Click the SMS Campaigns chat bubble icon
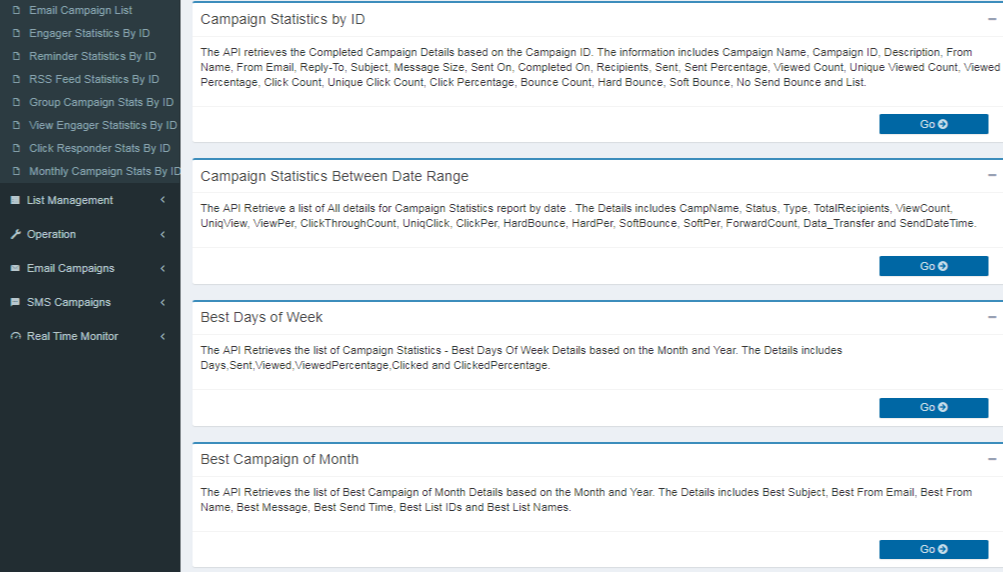The height and width of the screenshot is (572, 1003). [15, 302]
